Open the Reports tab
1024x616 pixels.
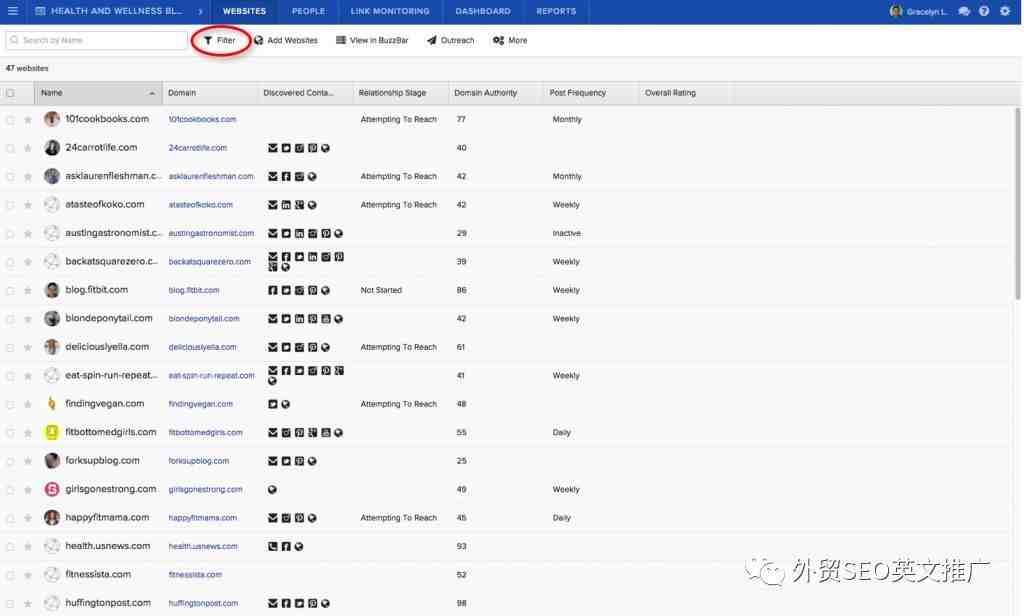(556, 11)
